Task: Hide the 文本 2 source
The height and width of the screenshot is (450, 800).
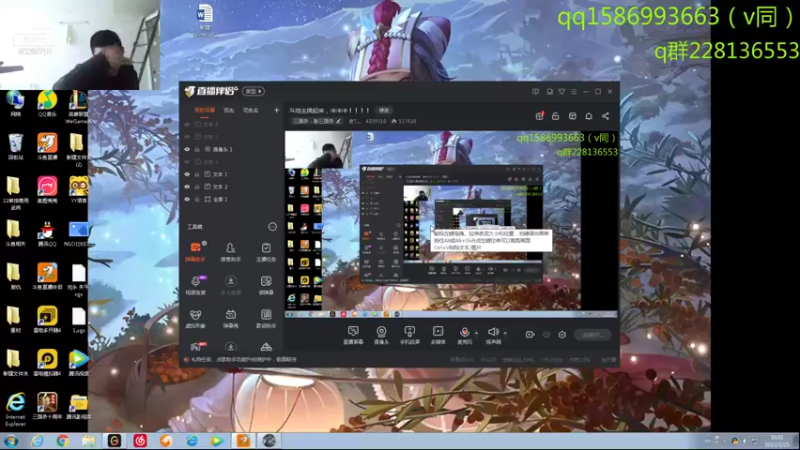Action: pyautogui.click(x=187, y=187)
